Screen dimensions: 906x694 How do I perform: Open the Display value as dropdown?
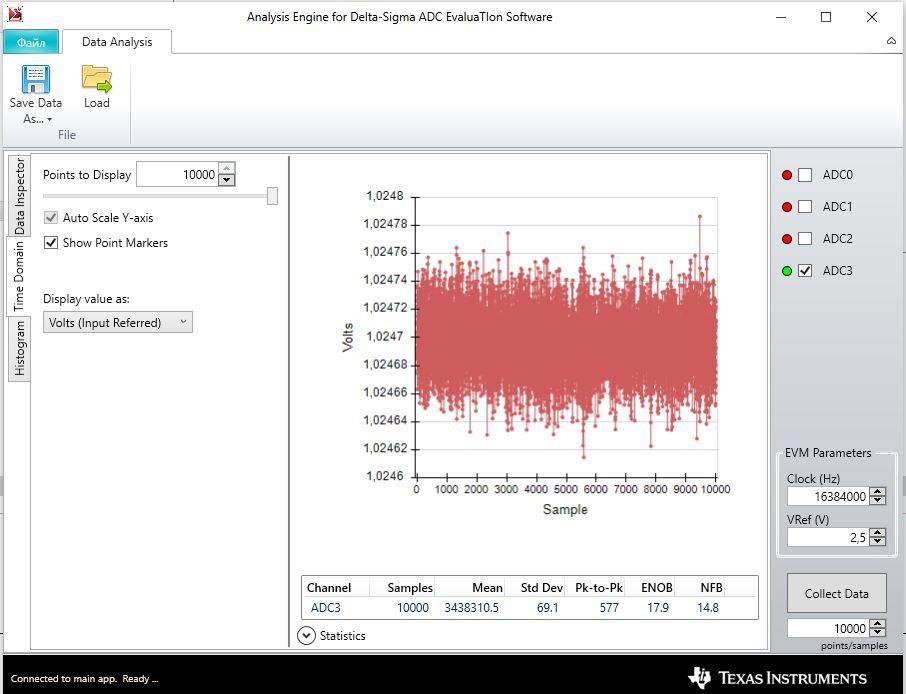pos(118,322)
